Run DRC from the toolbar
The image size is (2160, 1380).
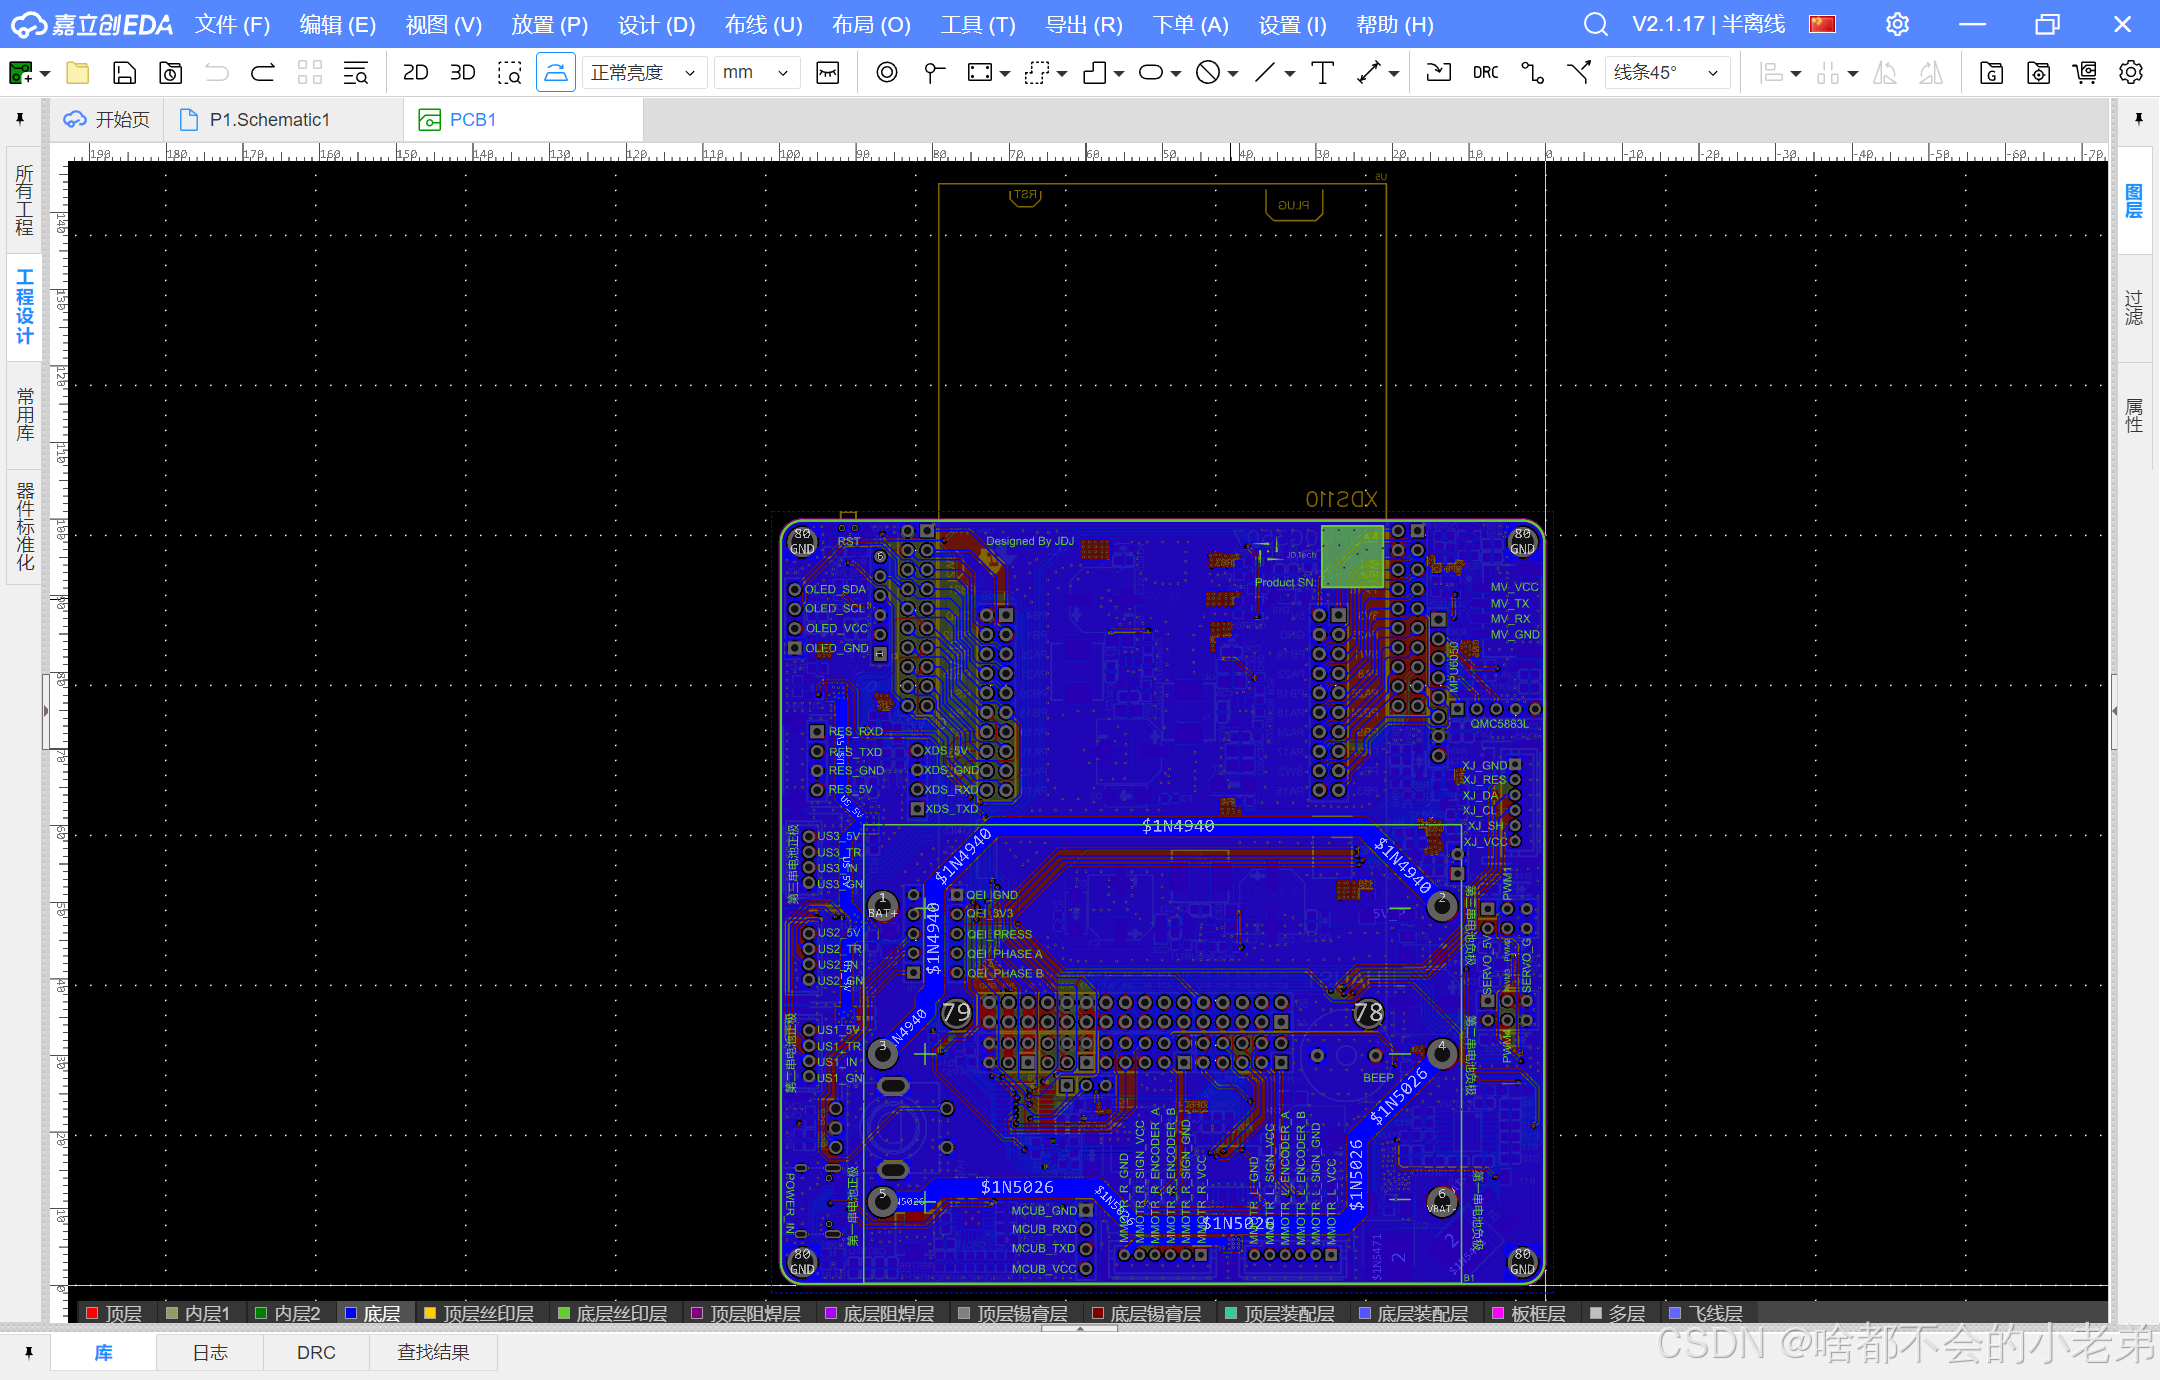coord(1485,73)
